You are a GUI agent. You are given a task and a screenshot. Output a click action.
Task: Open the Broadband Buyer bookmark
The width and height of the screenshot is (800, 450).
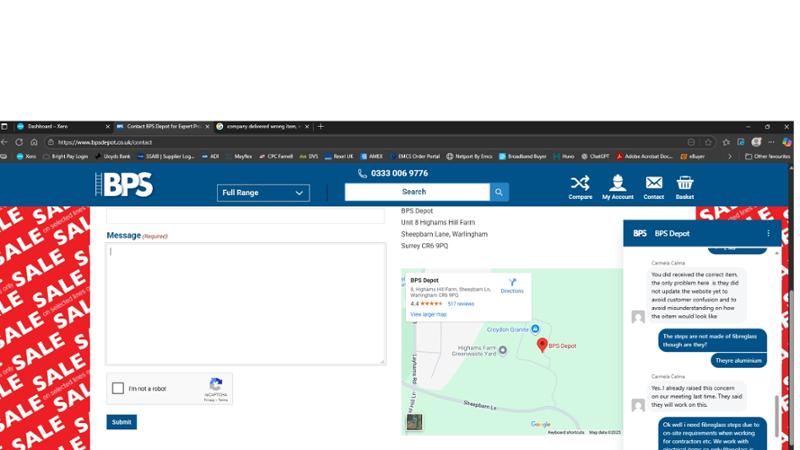point(523,157)
